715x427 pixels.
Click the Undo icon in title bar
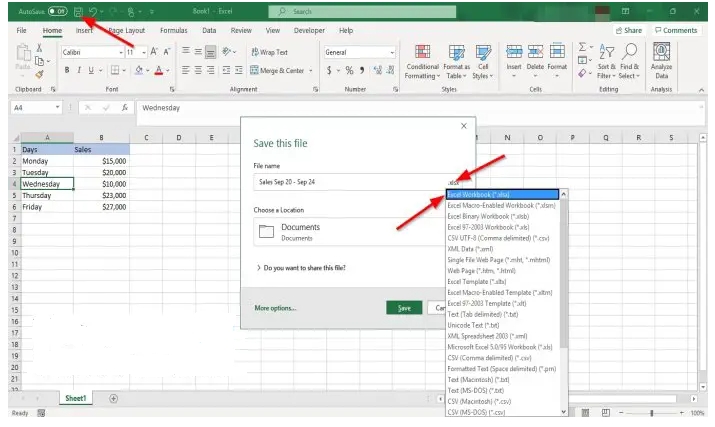pyautogui.click(x=93, y=11)
